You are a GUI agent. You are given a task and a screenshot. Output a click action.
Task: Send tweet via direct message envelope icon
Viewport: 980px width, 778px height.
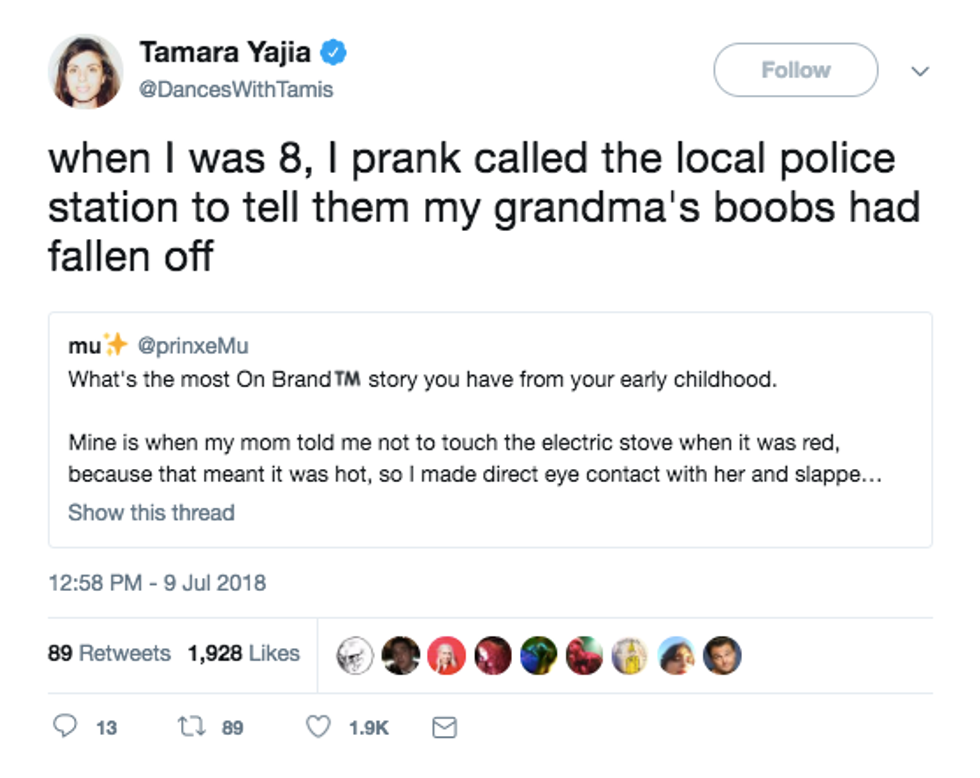(443, 728)
